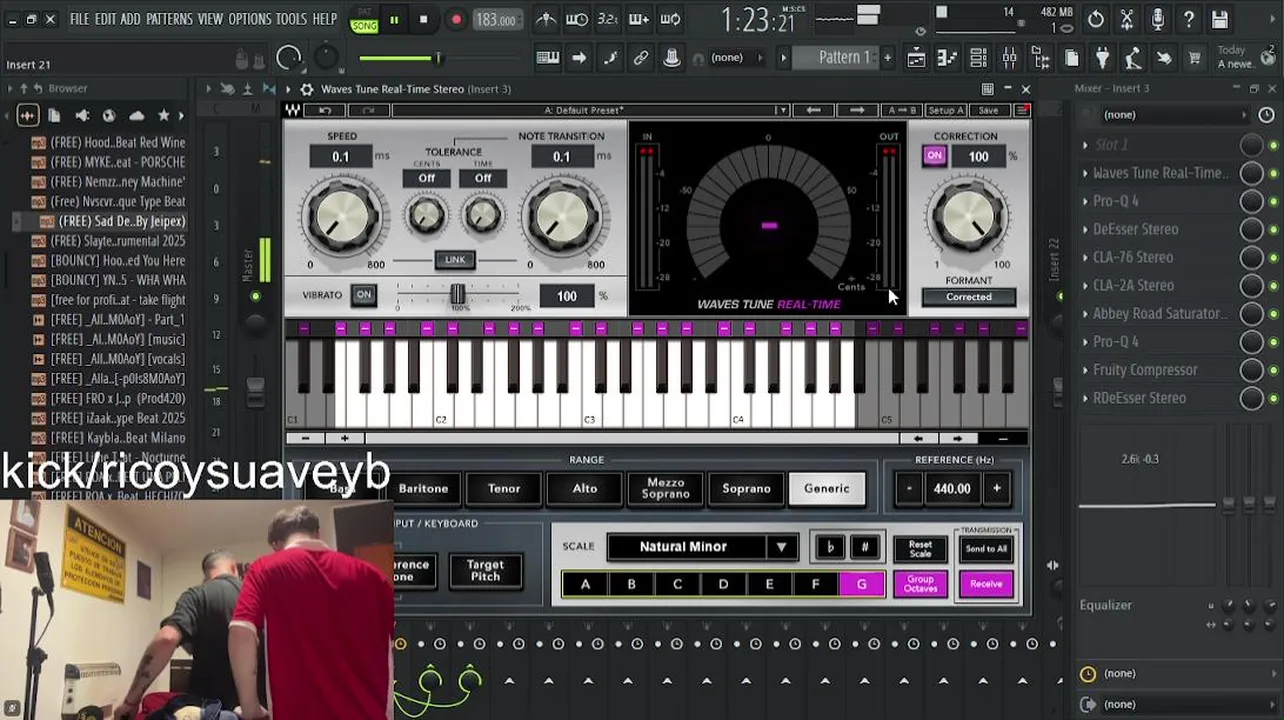The width and height of the screenshot is (1284, 720).
Task: Load previous preset with left arrow
Action: point(813,110)
